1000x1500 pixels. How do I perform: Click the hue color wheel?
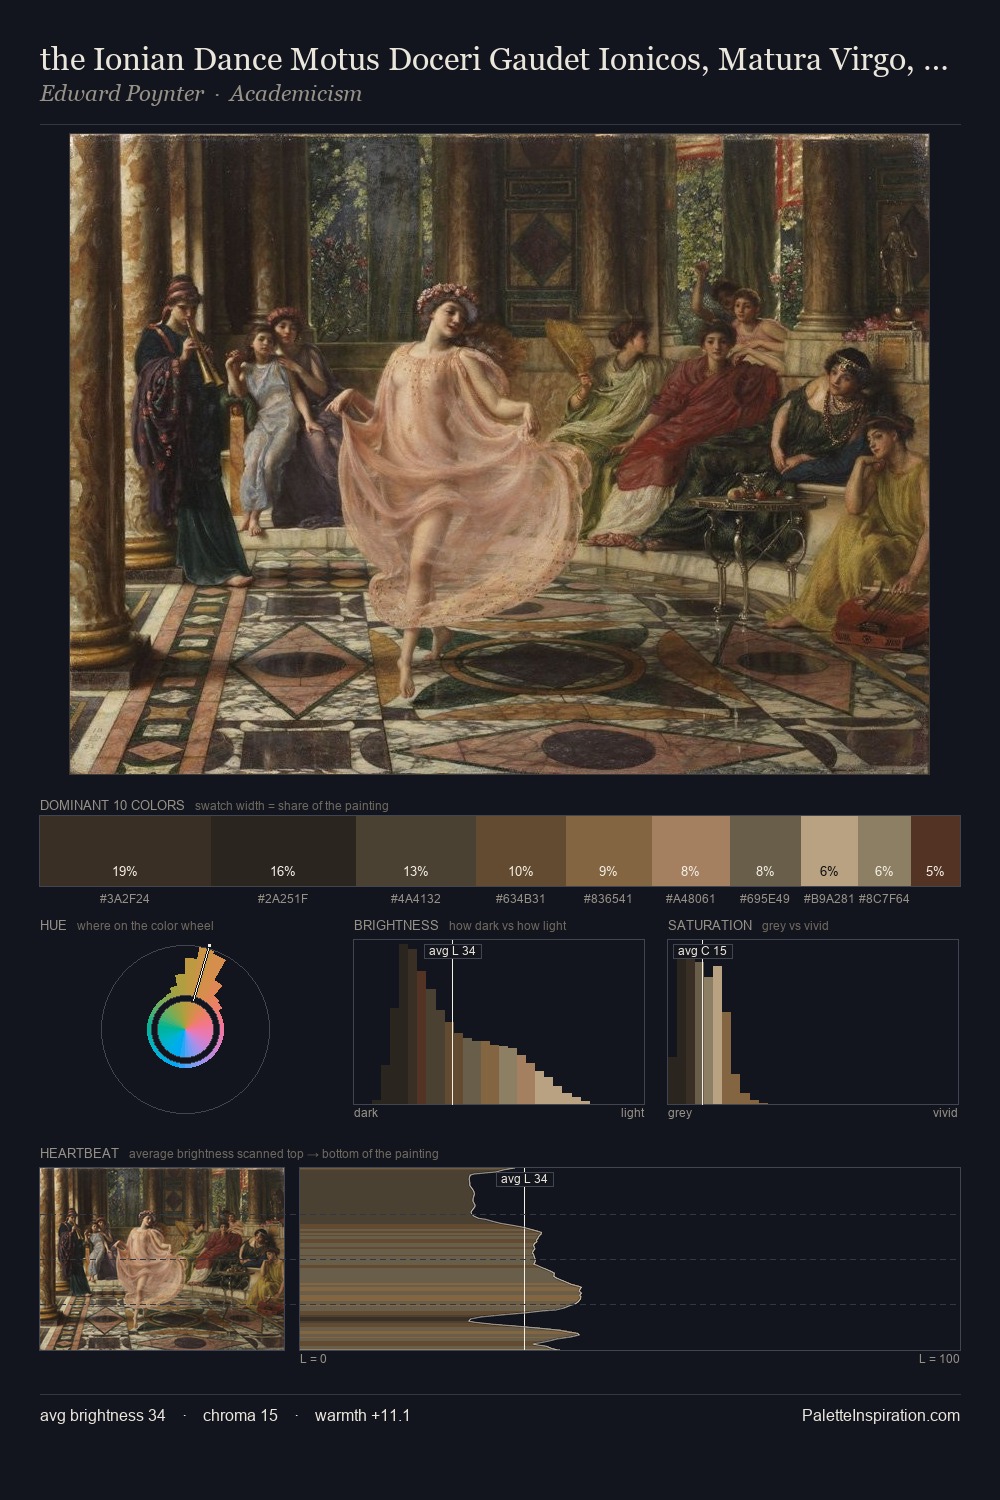(185, 1029)
